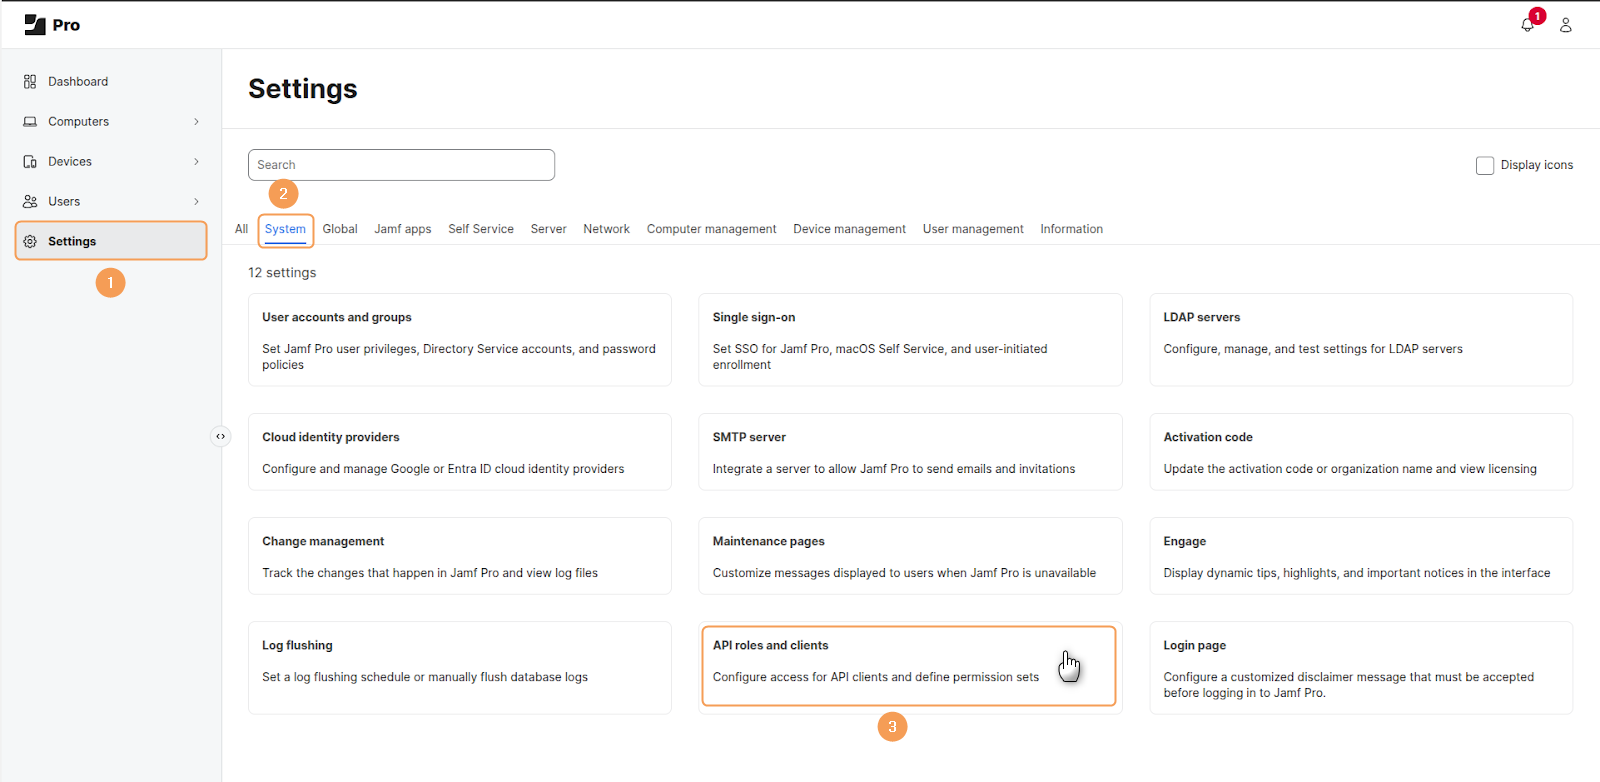Select the Computer management tab

tap(711, 229)
